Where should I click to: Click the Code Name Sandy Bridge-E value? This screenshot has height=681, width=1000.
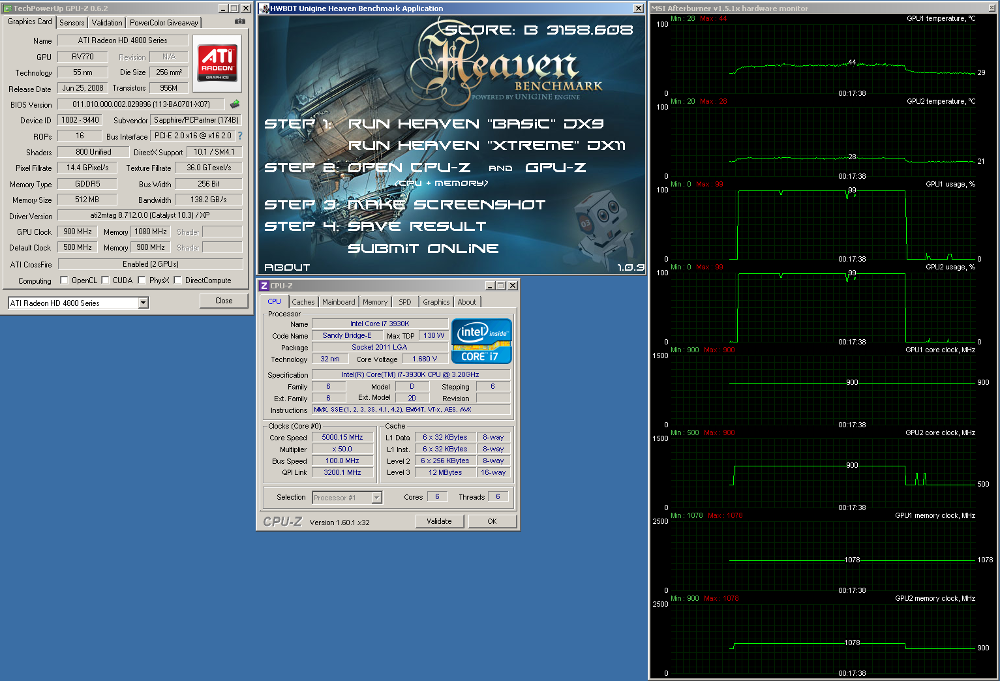click(x=347, y=335)
